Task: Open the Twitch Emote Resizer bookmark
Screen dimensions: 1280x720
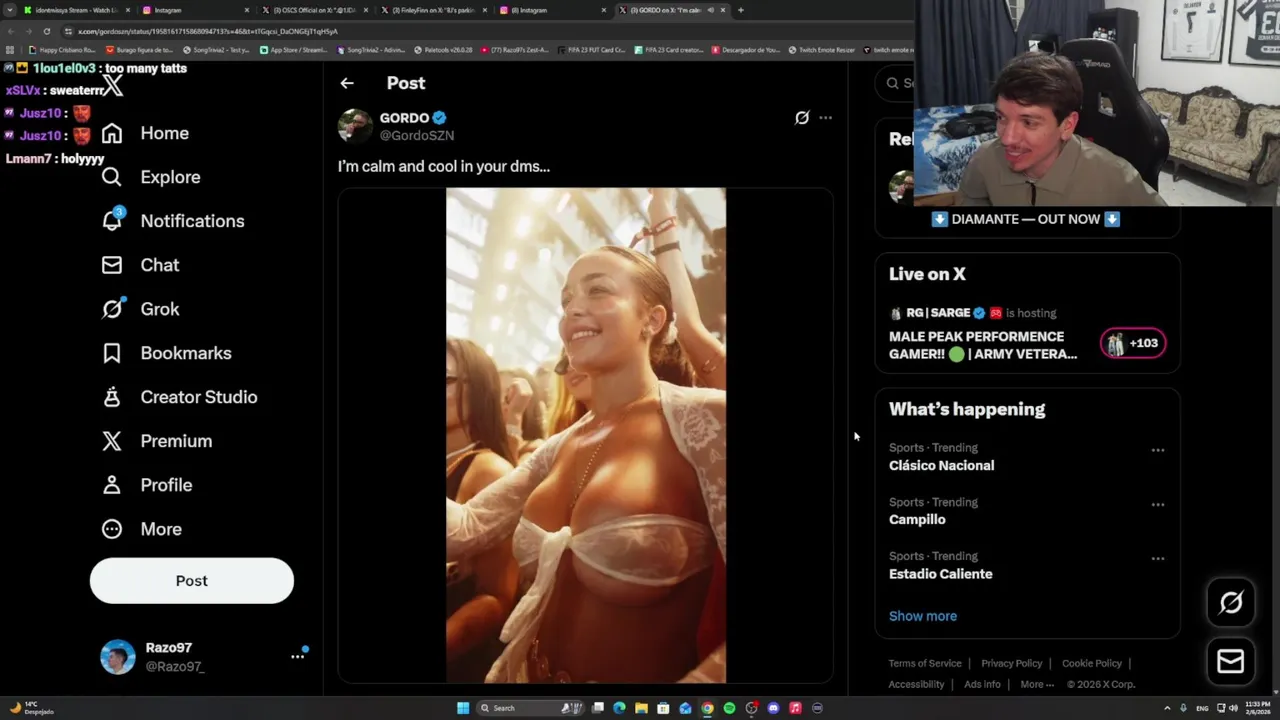Action: (822, 50)
